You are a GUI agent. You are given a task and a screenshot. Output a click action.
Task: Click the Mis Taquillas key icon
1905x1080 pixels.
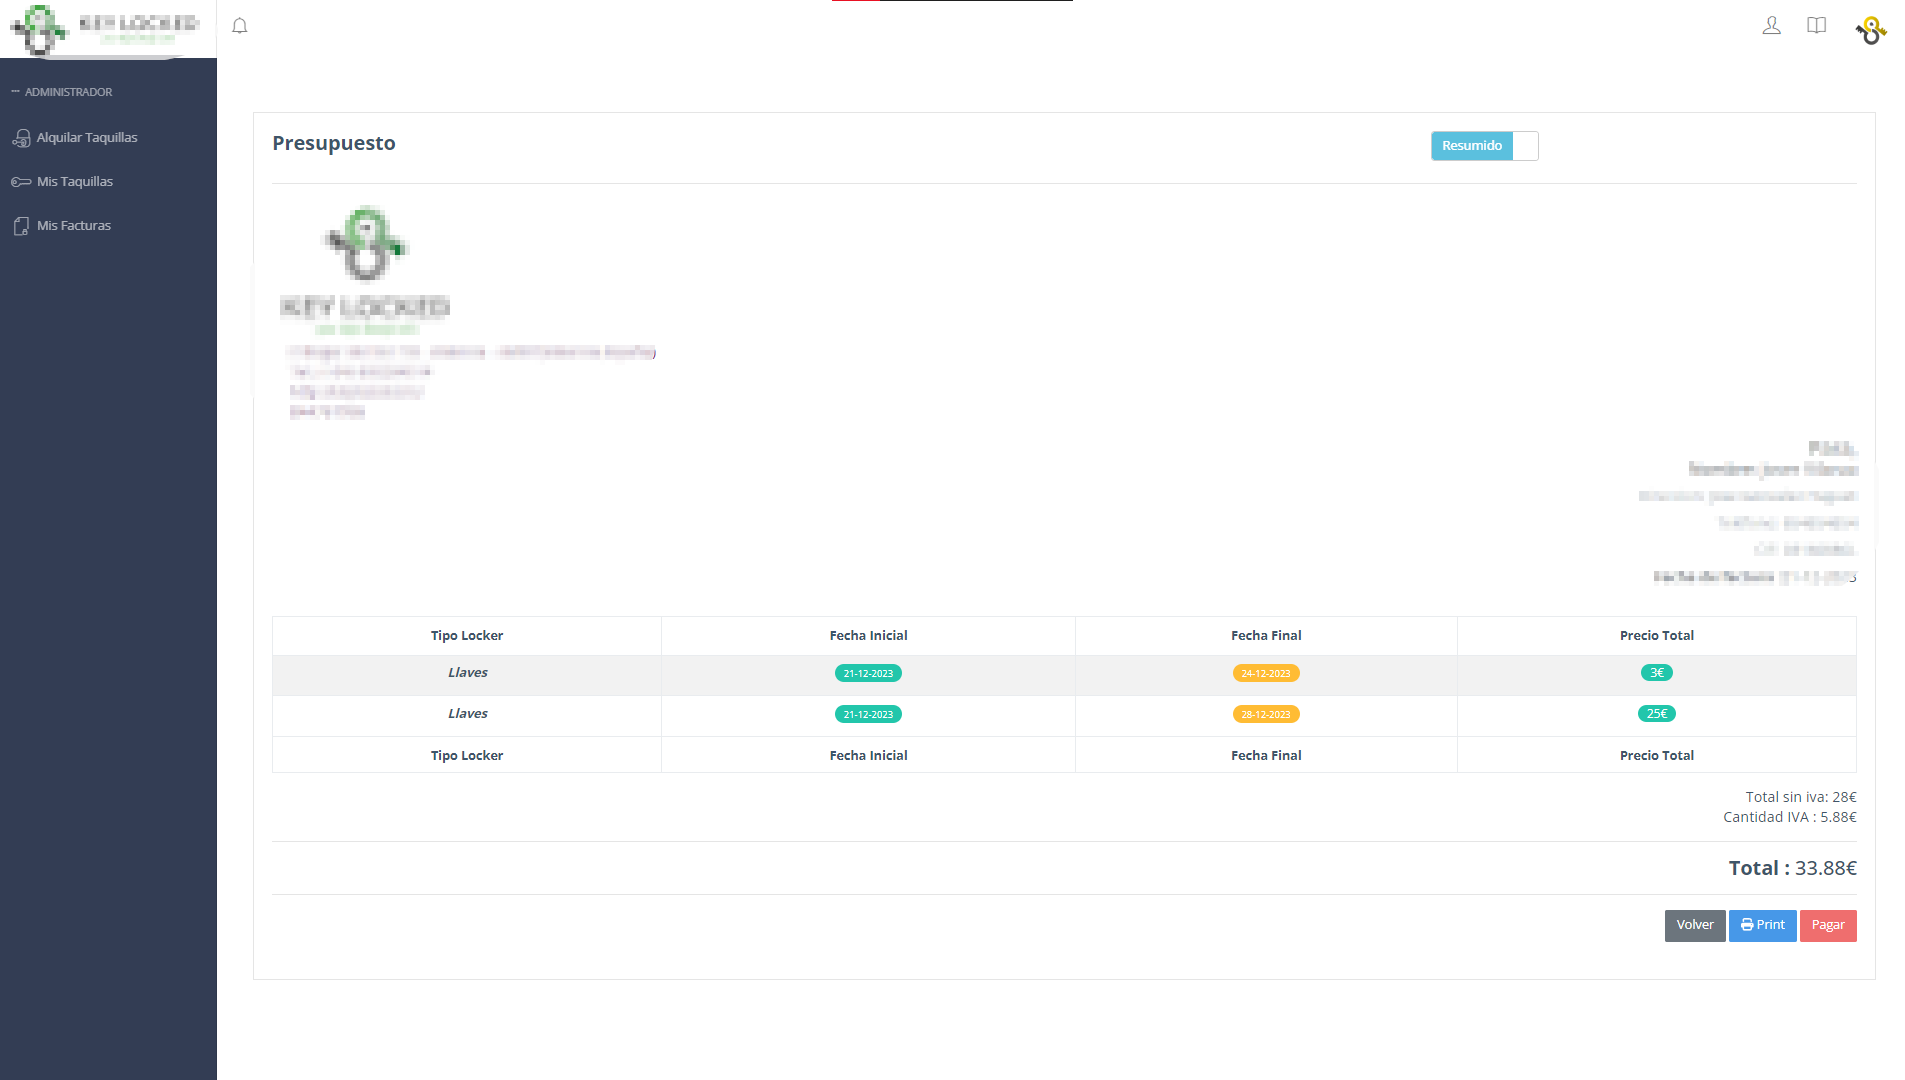pos(21,182)
